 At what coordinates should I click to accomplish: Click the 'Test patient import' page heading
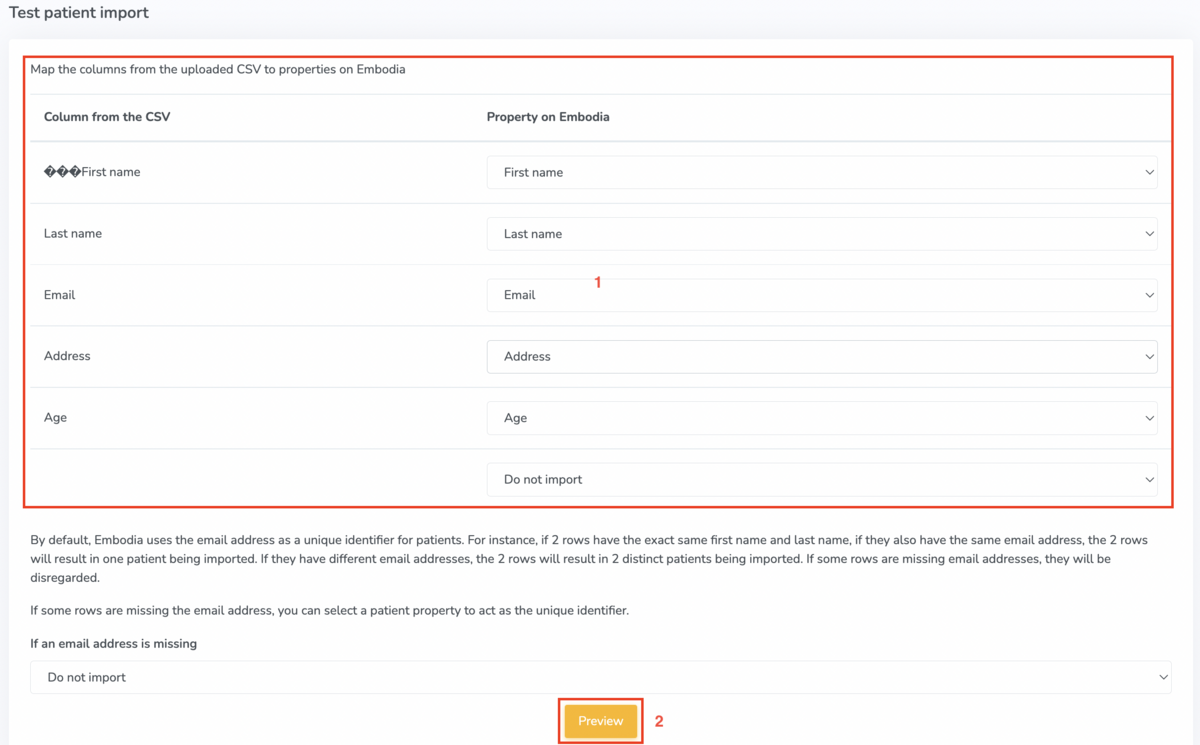coord(79,13)
